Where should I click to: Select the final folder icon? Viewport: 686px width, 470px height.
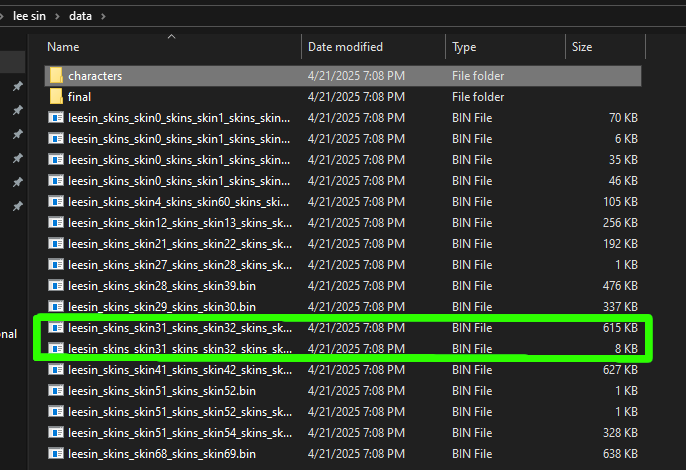(56, 96)
